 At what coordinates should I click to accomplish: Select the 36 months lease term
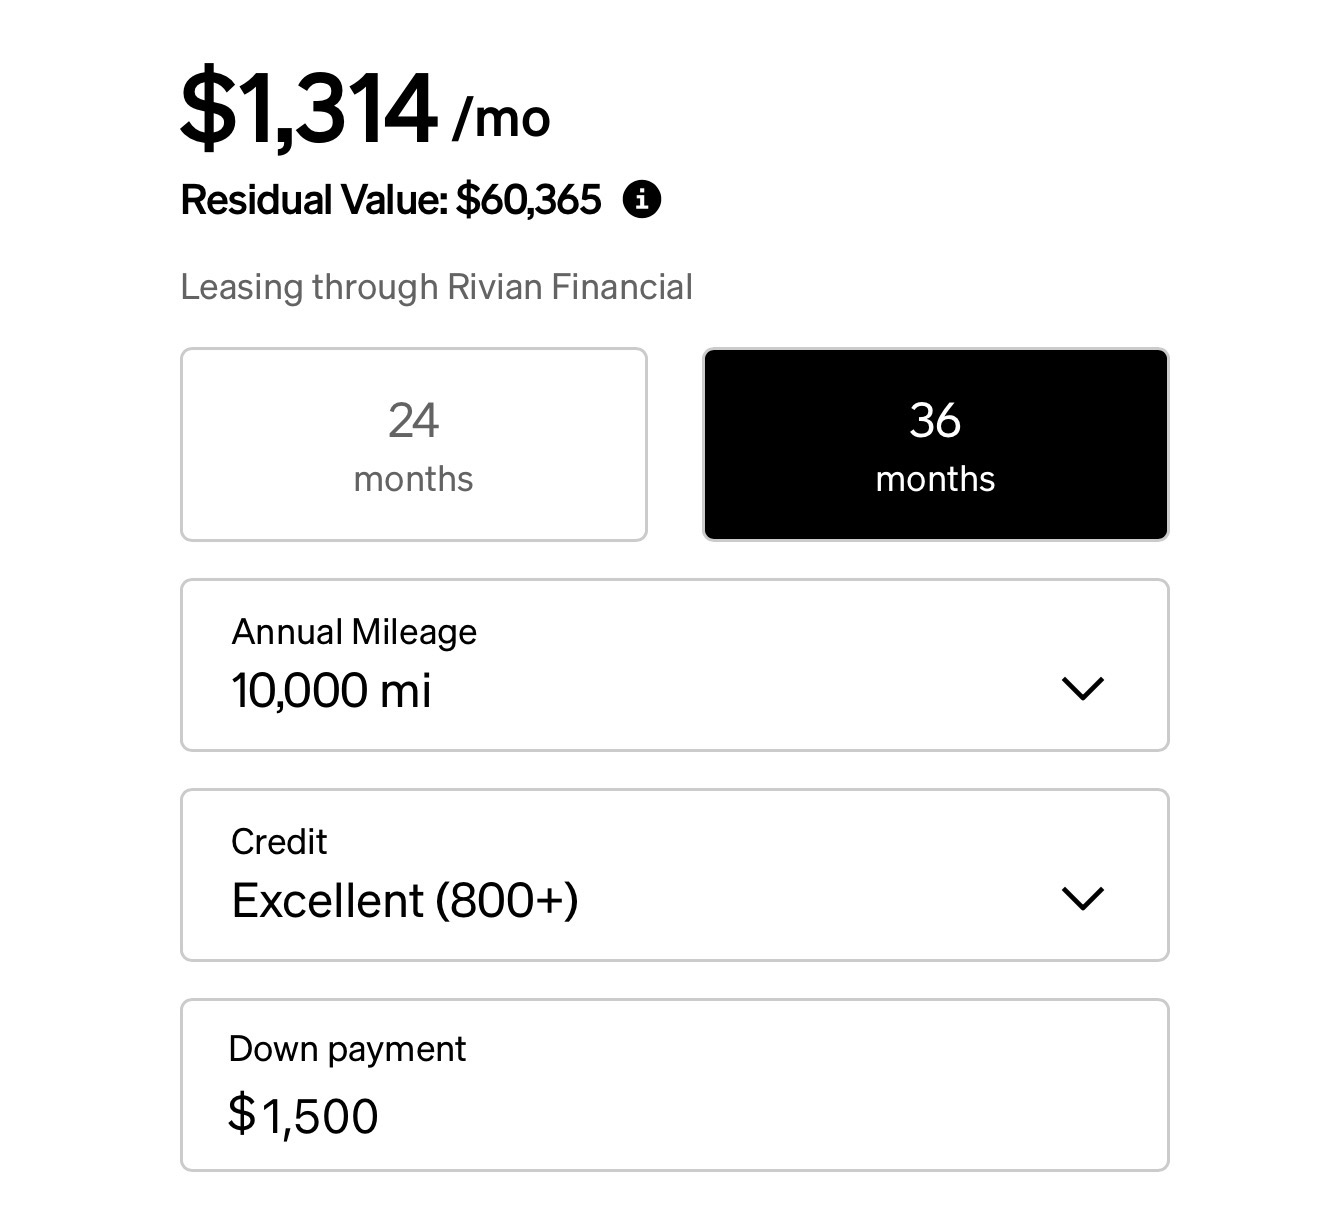[x=936, y=444]
